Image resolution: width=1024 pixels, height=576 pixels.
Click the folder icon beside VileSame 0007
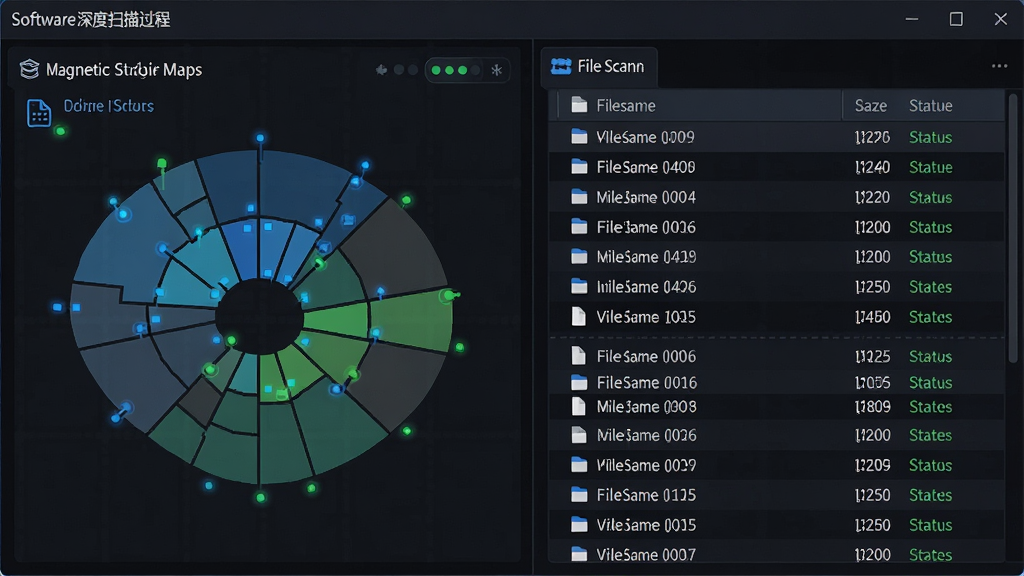pos(579,554)
